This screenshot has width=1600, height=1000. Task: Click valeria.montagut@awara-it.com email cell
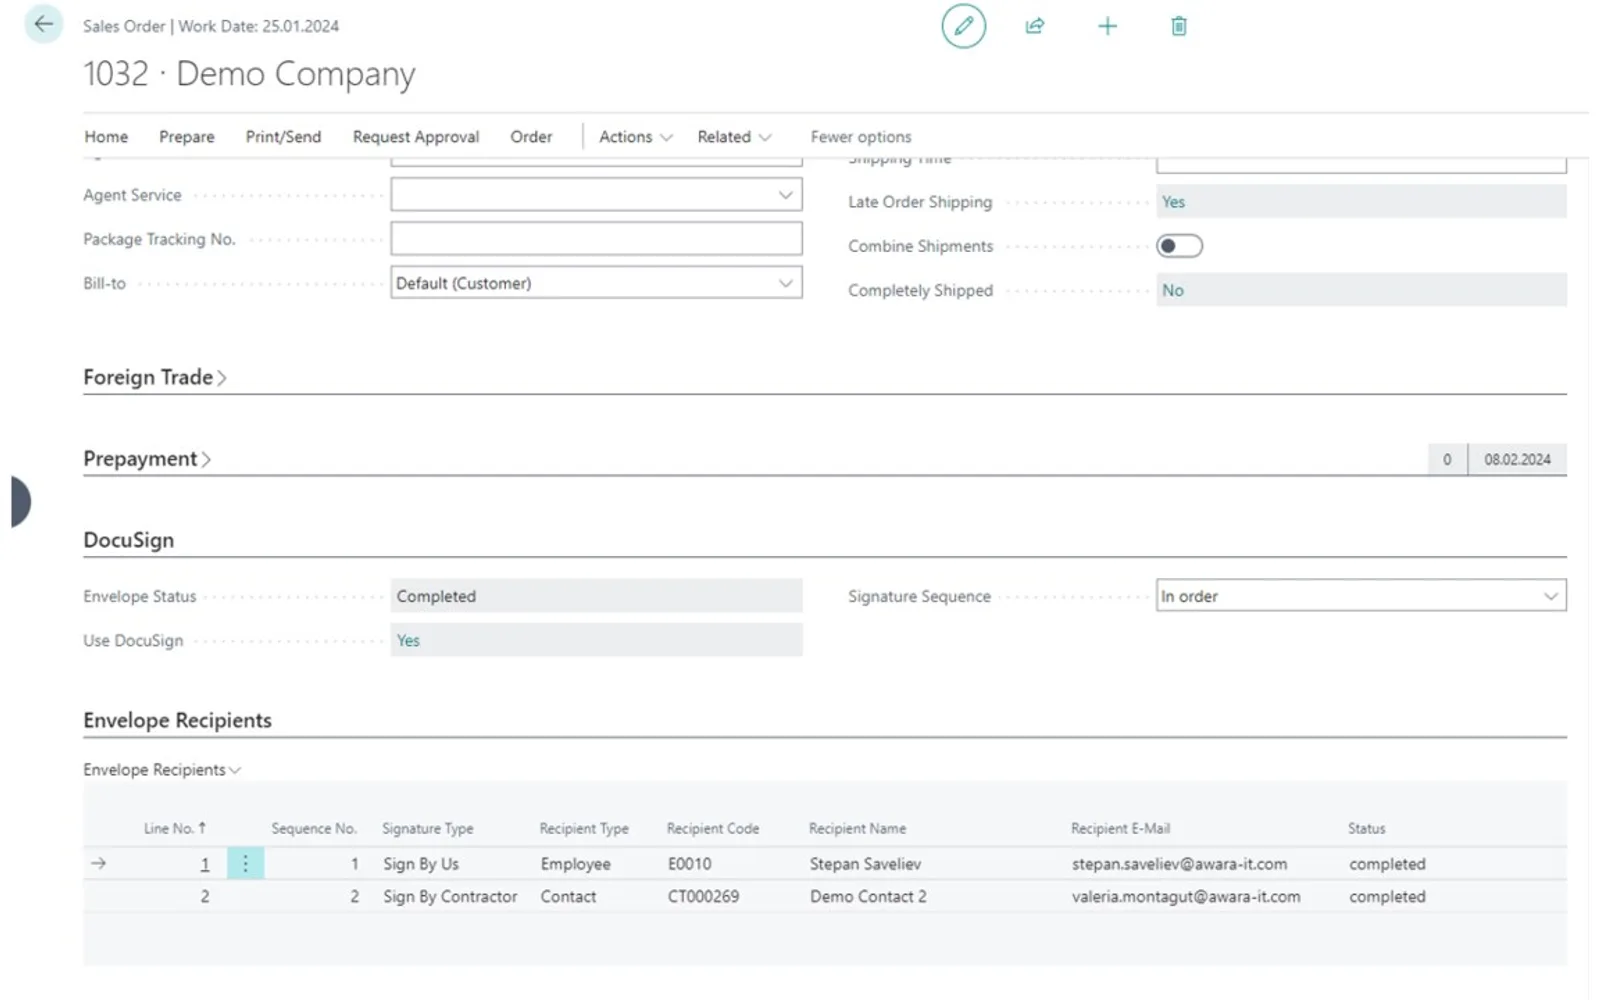click(1186, 897)
